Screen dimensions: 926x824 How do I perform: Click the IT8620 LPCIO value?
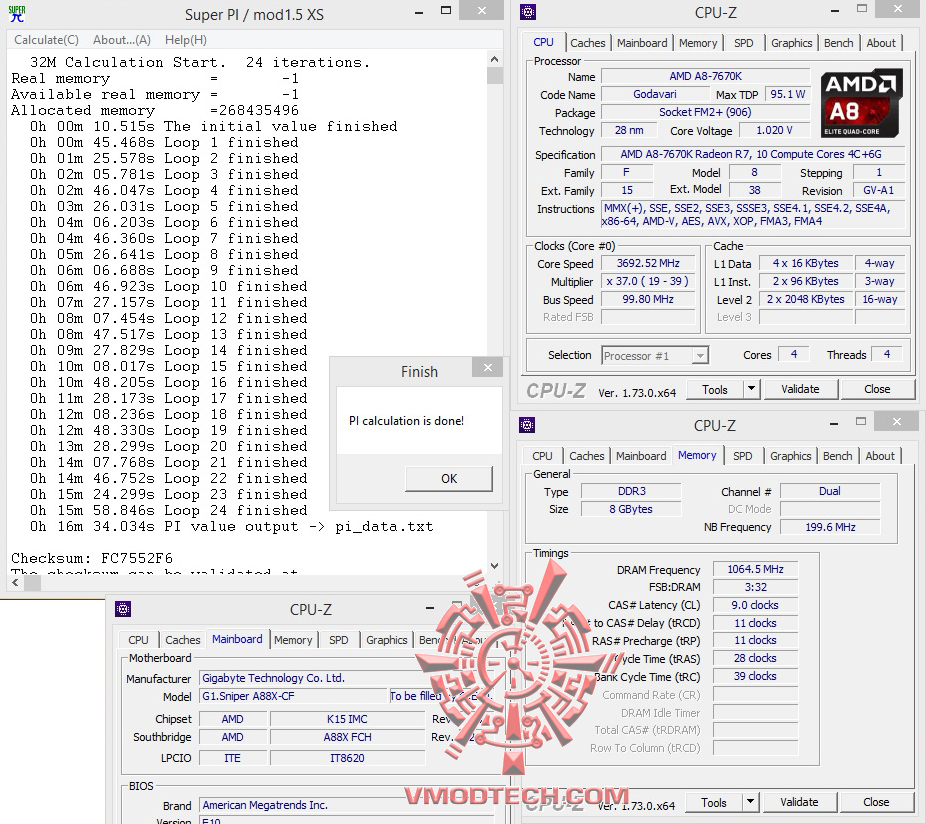click(x=347, y=758)
